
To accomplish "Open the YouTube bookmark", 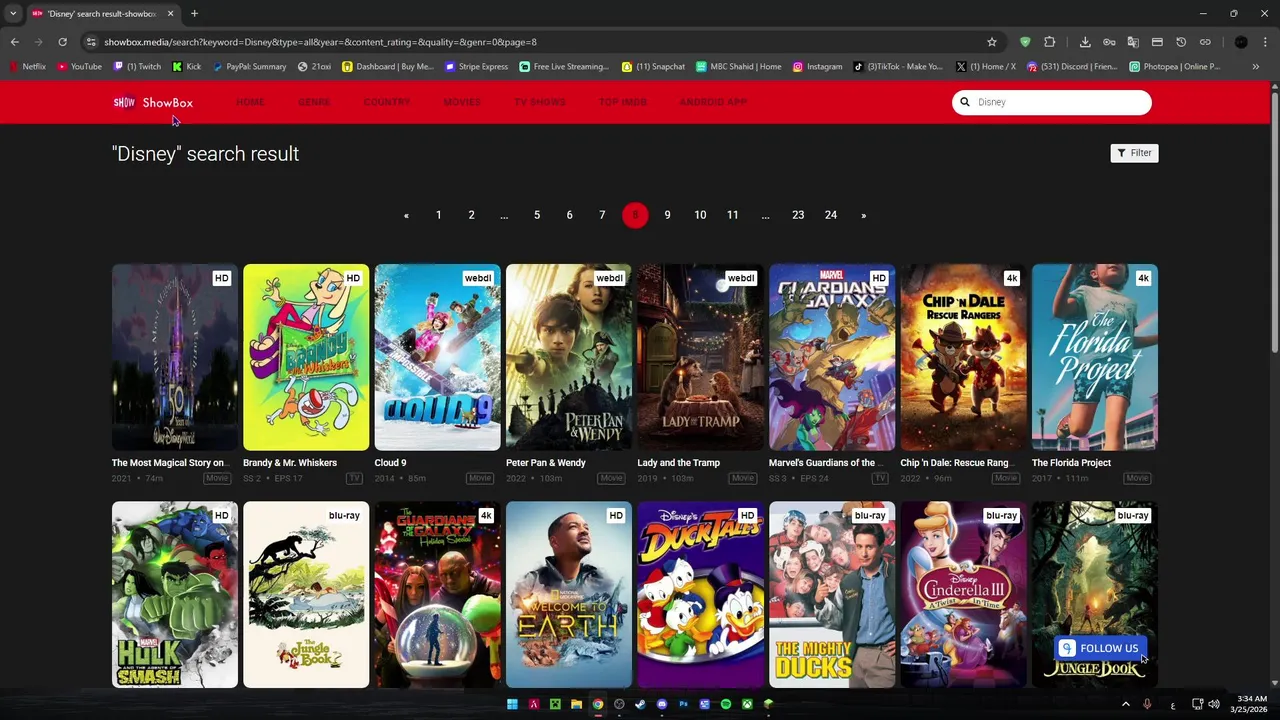I will tap(80, 67).
